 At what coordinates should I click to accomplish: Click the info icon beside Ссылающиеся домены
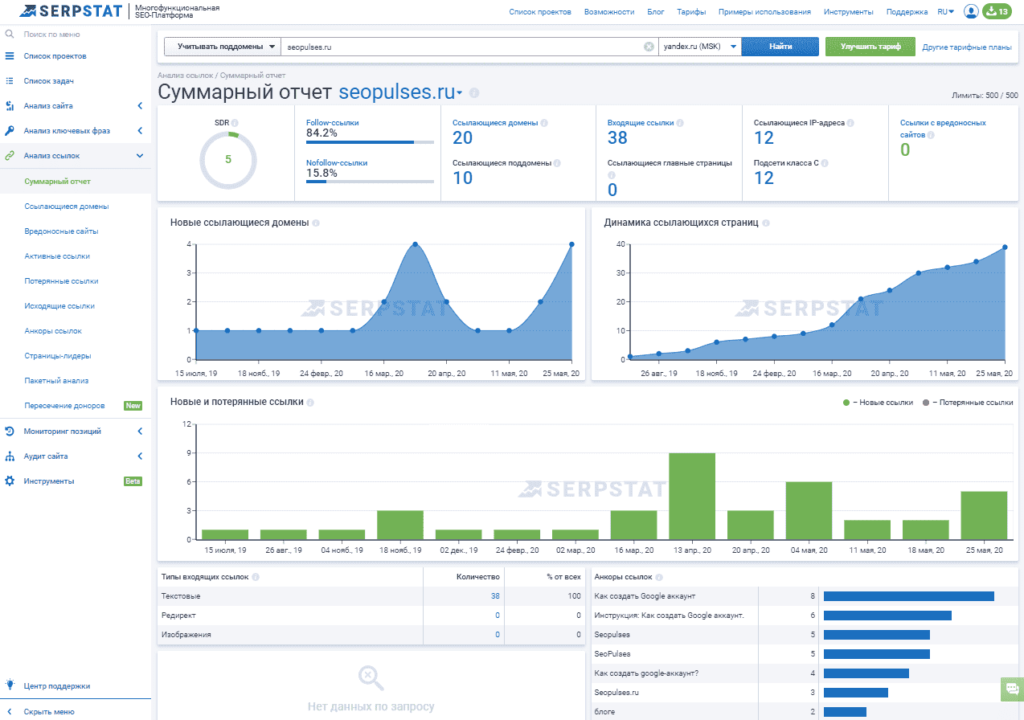pyautogui.click(x=544, y=123)
